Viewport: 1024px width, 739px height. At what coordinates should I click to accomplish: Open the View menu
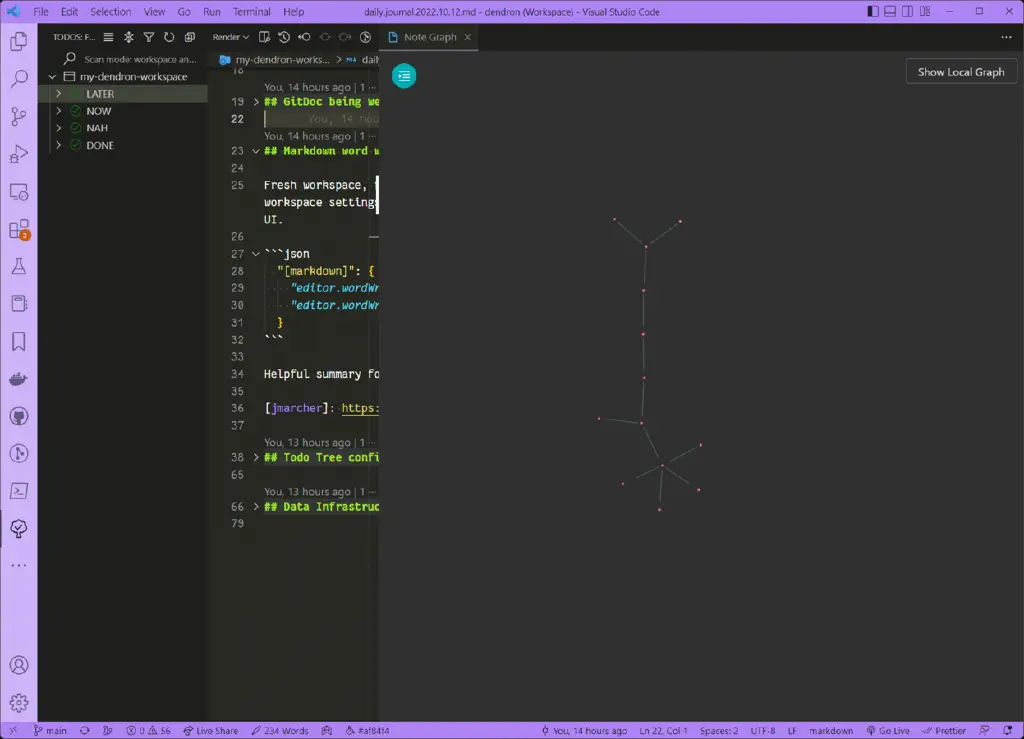[x=154, y=12]
